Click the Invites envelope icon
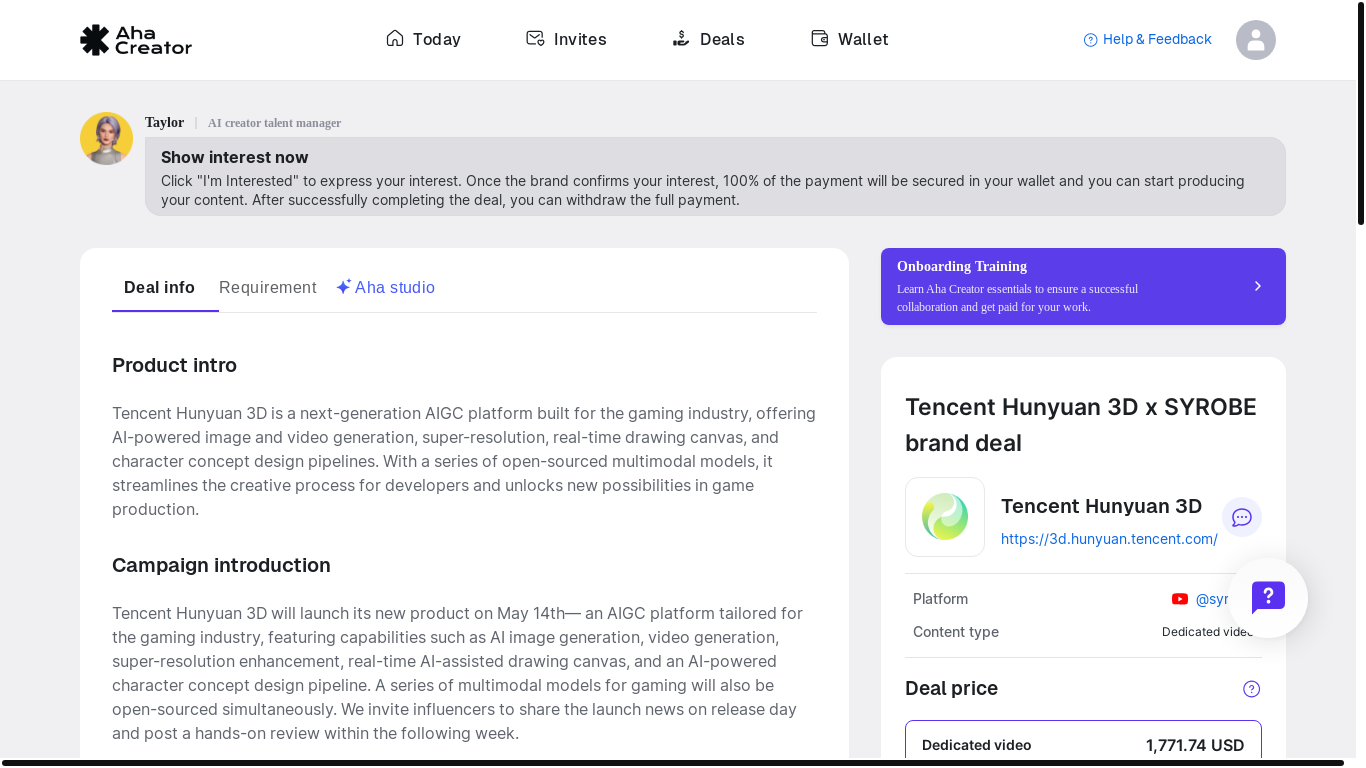Screen dimensions: 1366x768 point(535,38)
